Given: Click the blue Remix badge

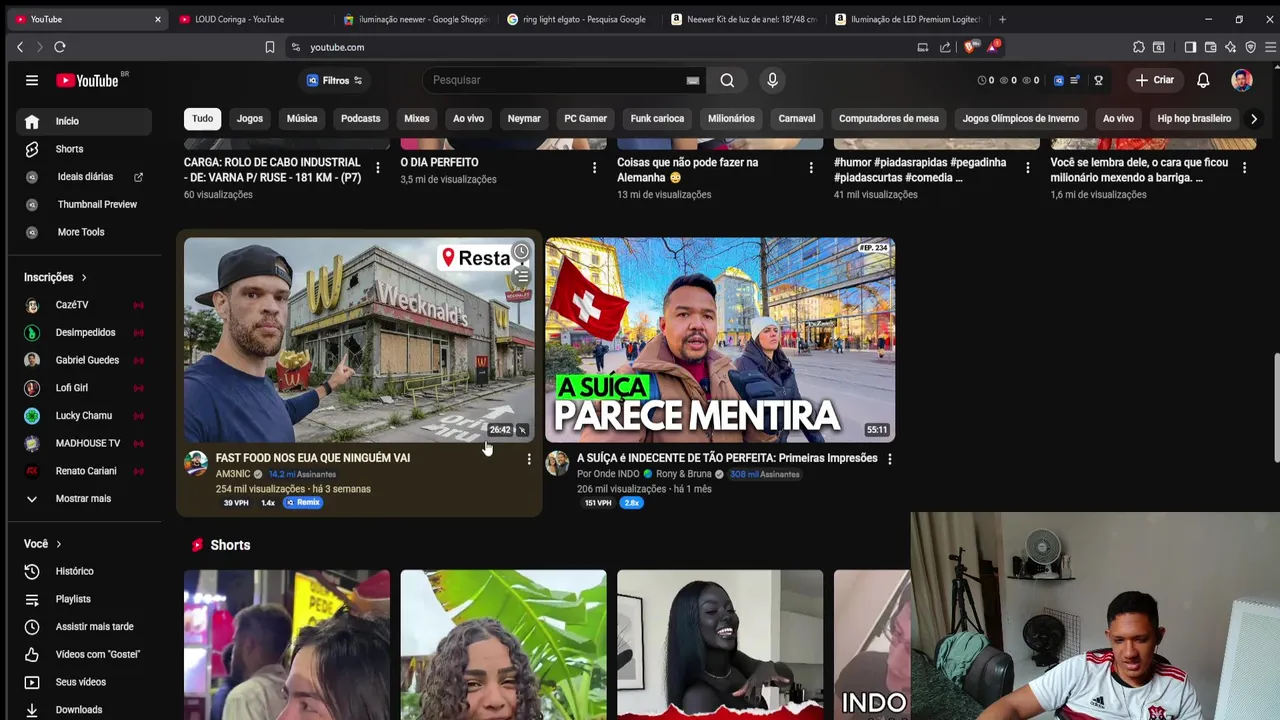Looking at the screenshot, I should [x=303, y=503].
